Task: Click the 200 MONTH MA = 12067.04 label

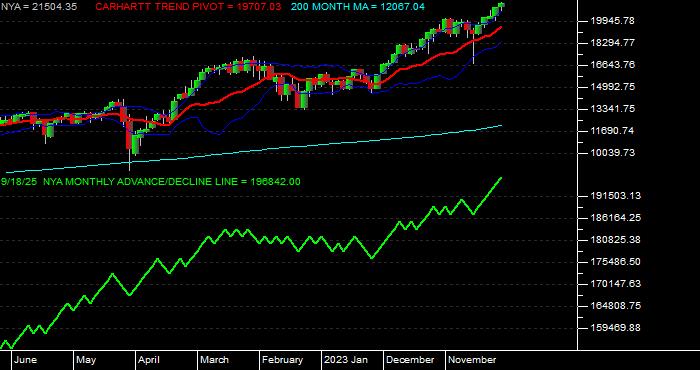Action: 358,7
